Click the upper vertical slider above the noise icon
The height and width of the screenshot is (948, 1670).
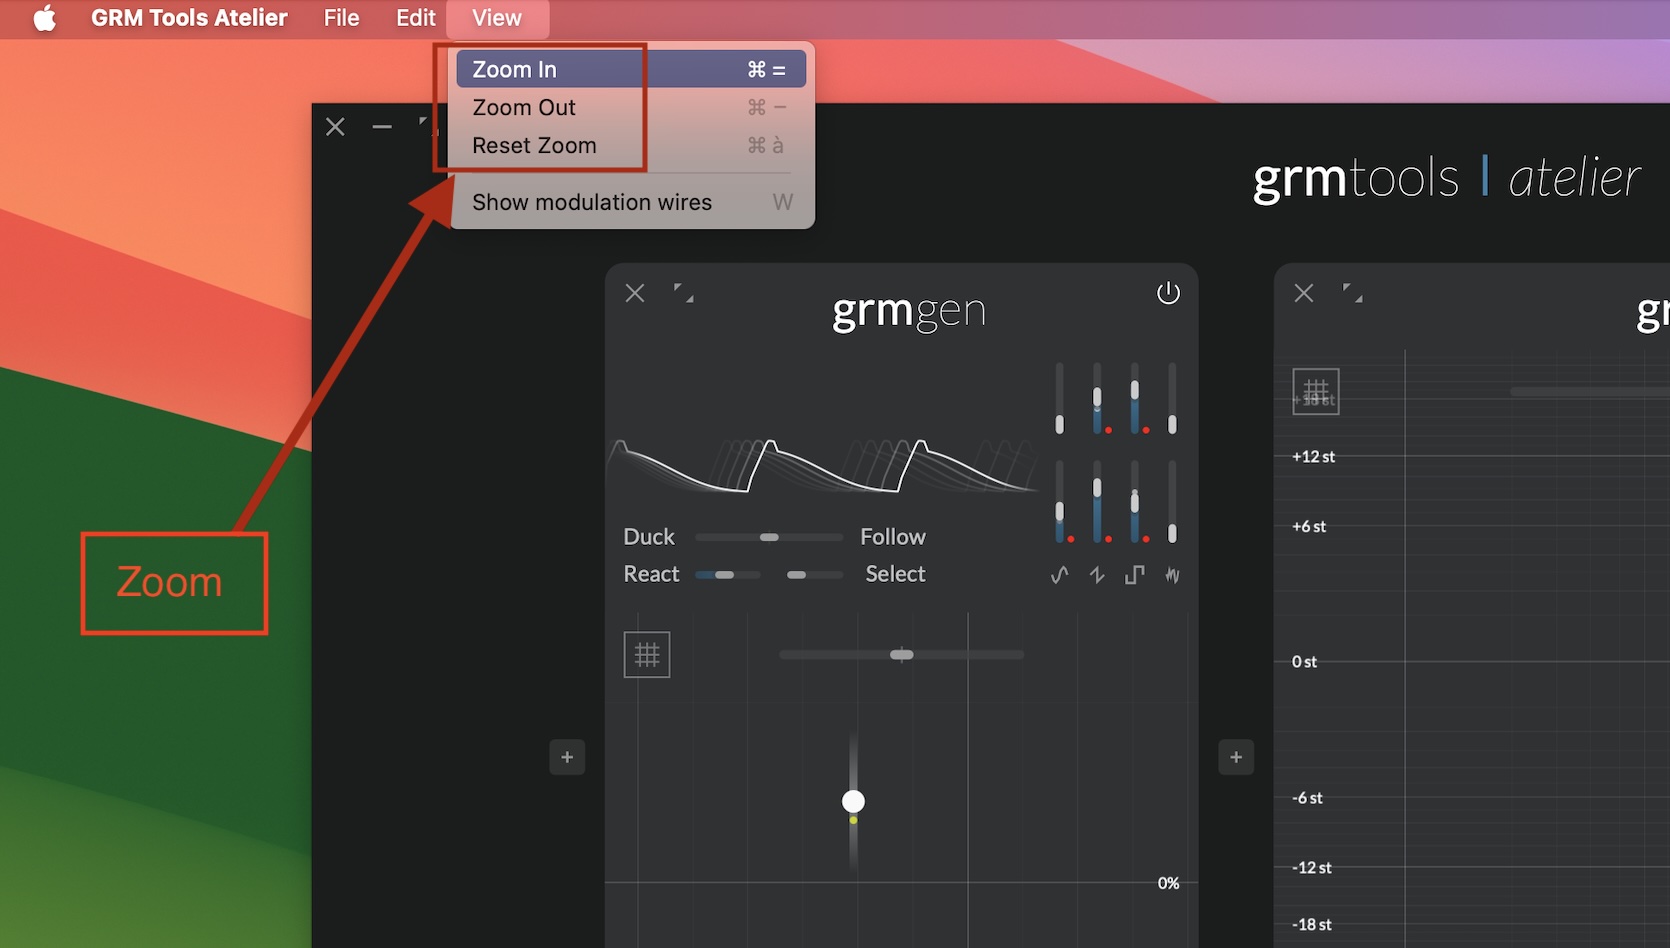click(1172, 398)
